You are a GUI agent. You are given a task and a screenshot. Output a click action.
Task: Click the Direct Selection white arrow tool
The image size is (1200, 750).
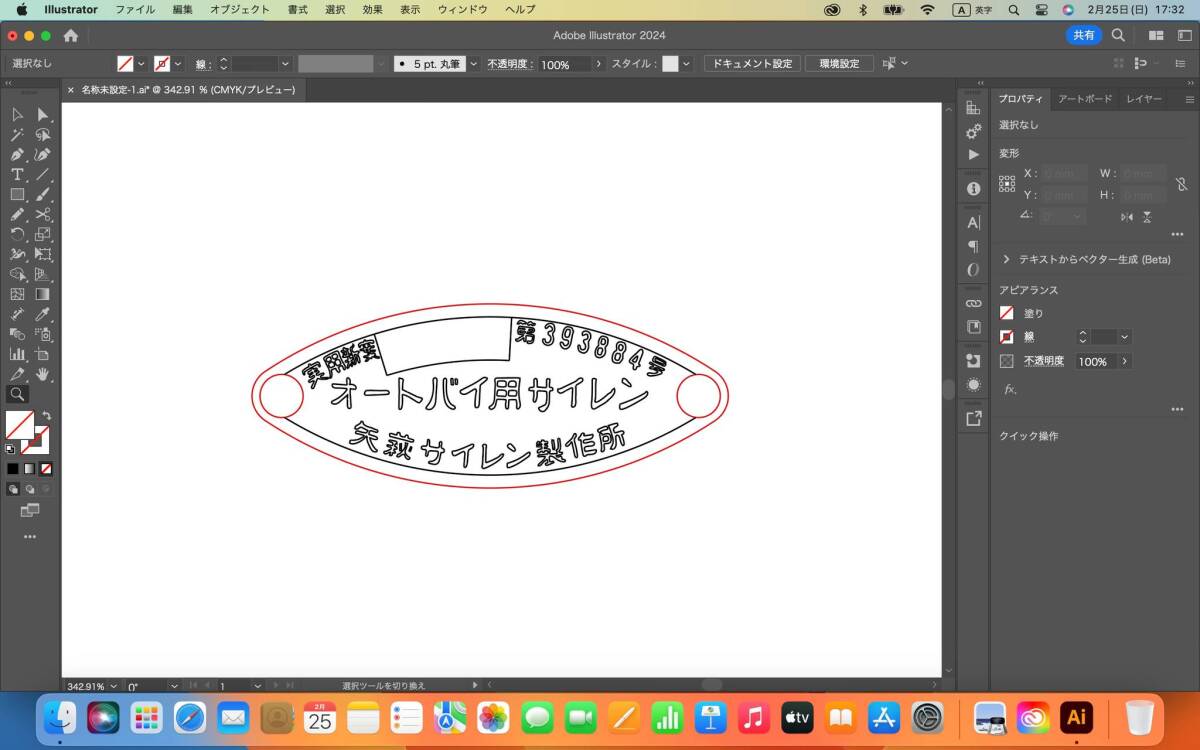click(43, 114)
